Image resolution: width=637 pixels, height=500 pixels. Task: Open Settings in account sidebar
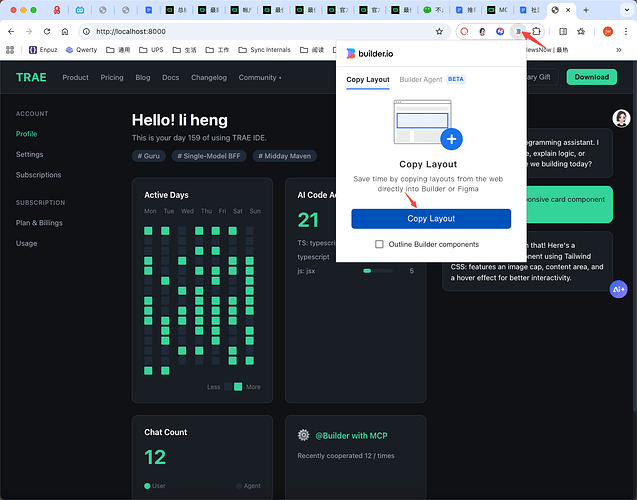[29, 155]
